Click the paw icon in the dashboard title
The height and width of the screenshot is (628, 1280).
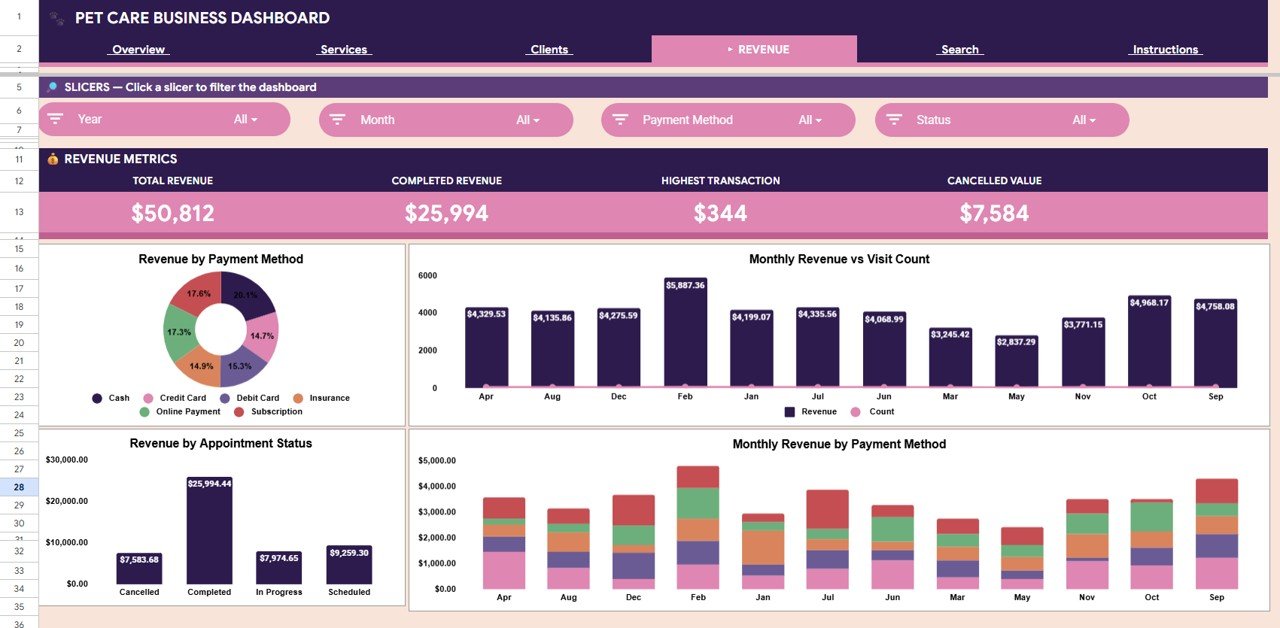[x=56, y=17]
